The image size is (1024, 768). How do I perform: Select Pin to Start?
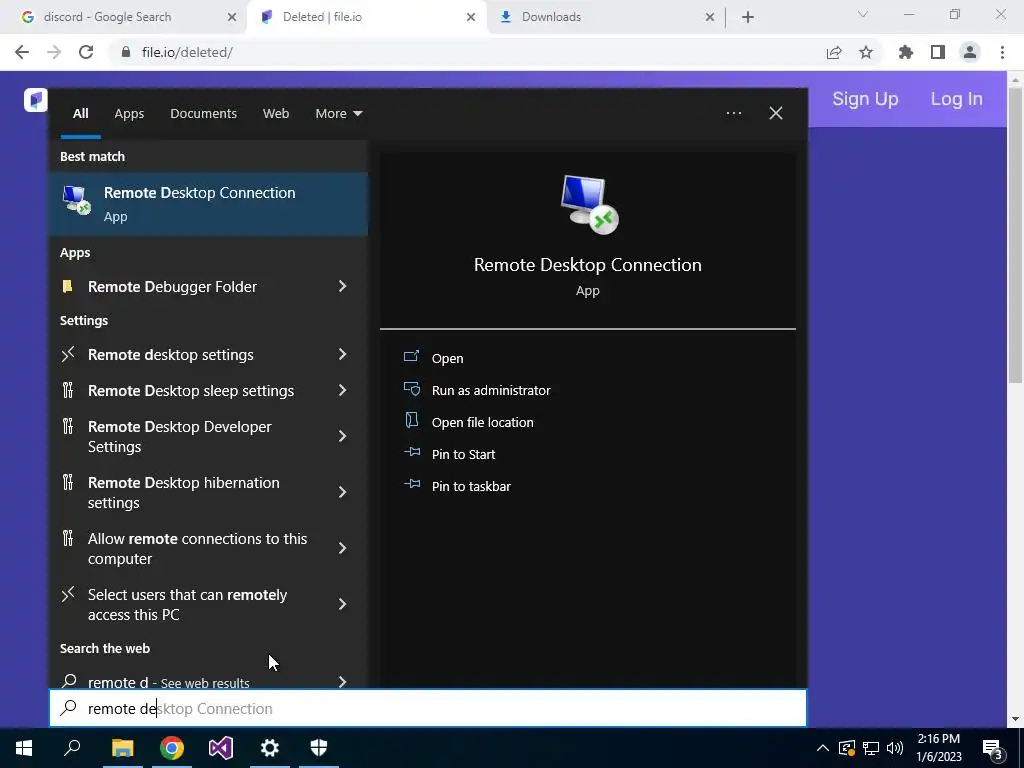[x=464, y=454]
